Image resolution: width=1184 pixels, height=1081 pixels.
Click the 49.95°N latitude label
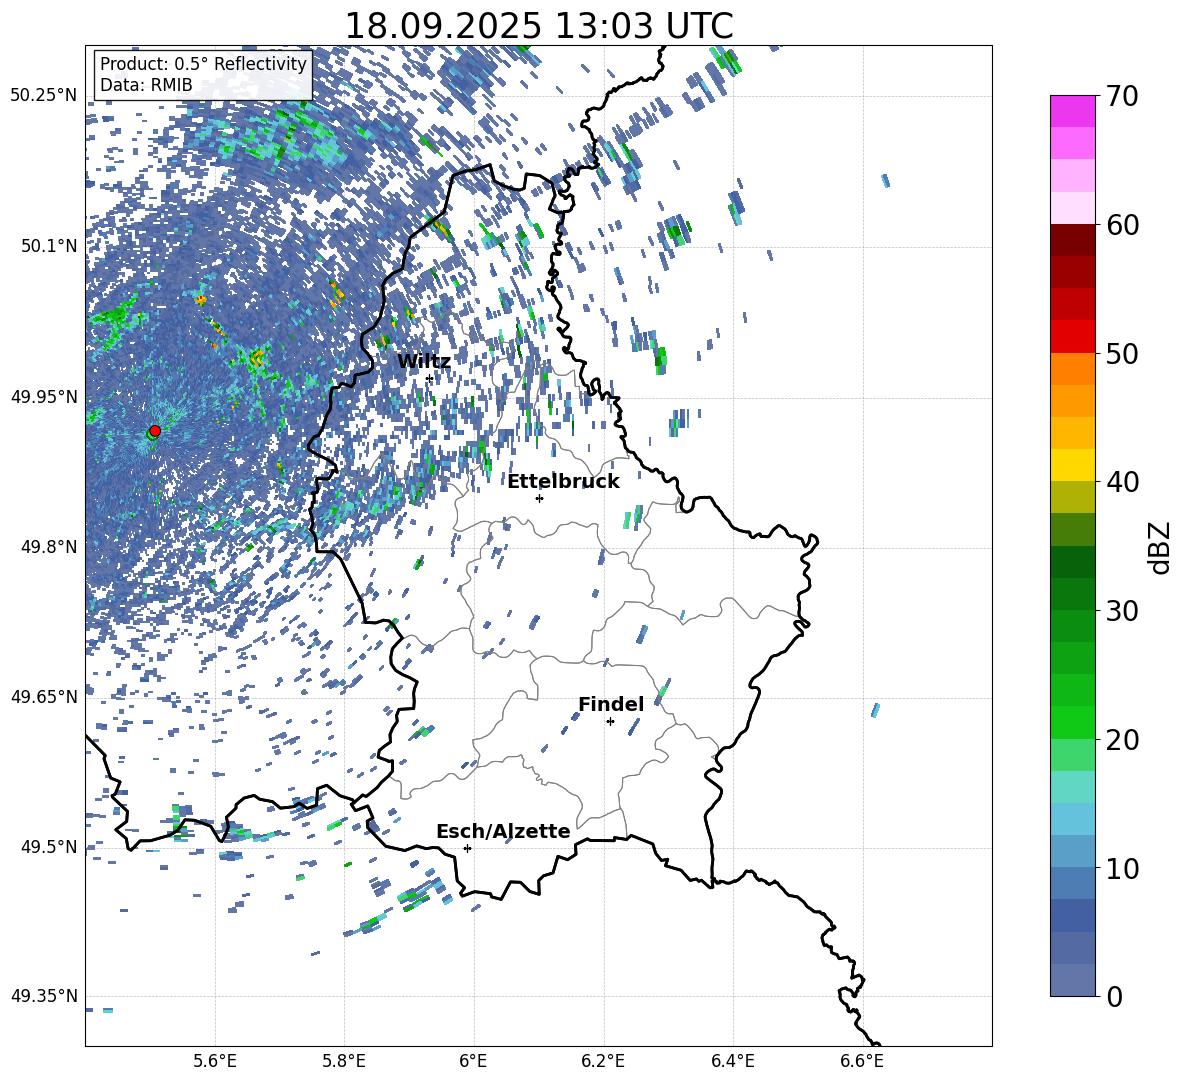pos(44,396)
